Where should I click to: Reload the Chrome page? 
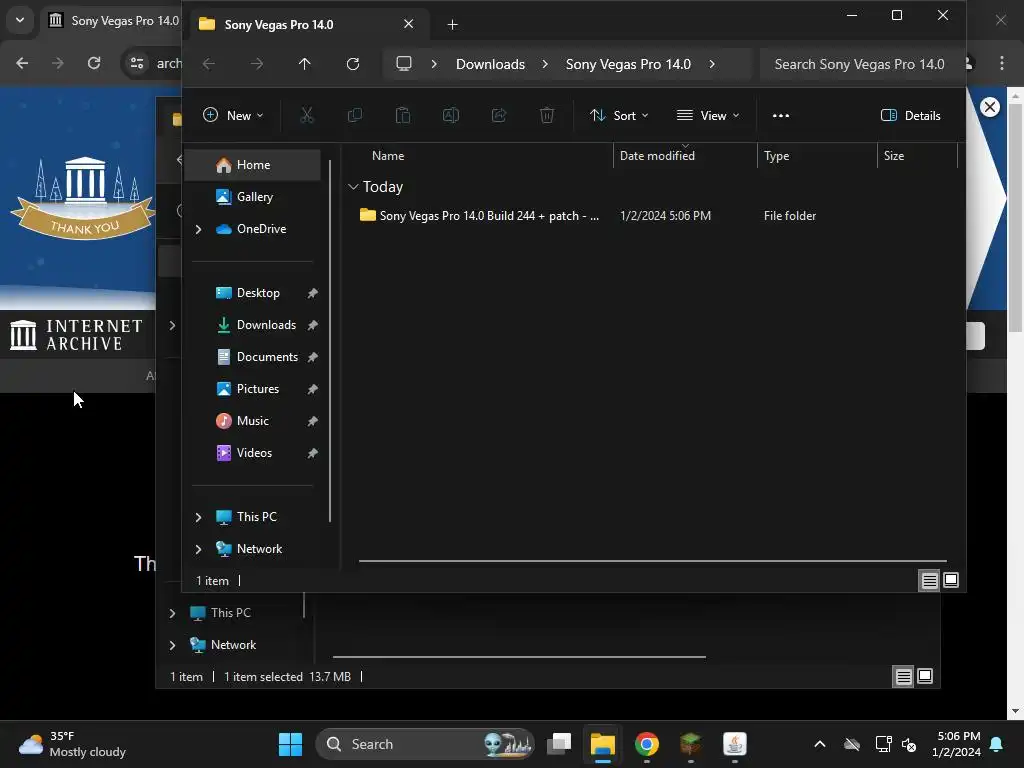pyautogui.click(x=94, y=63)
